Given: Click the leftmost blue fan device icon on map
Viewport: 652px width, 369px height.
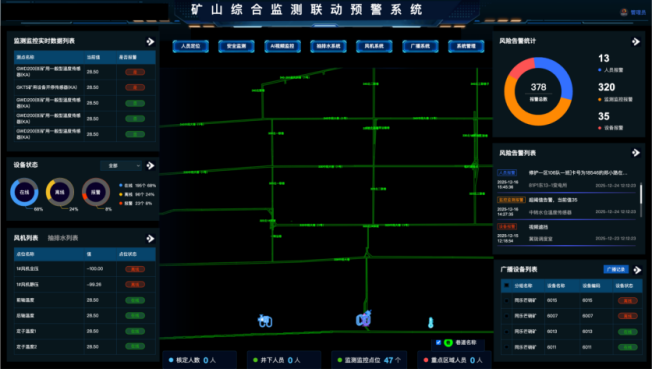Looking at the screenshot, I should click(x=265, y=321).
